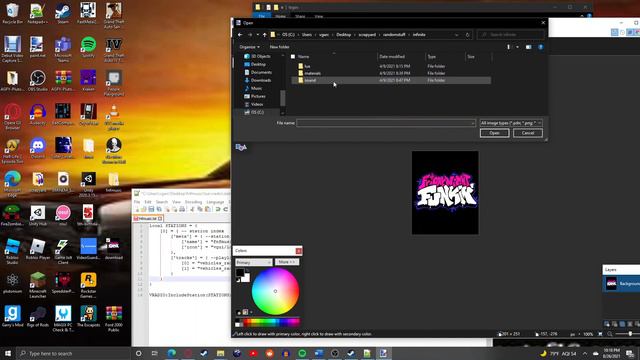Switch to the open file tab in Notepad++

[x=148, y=219]
